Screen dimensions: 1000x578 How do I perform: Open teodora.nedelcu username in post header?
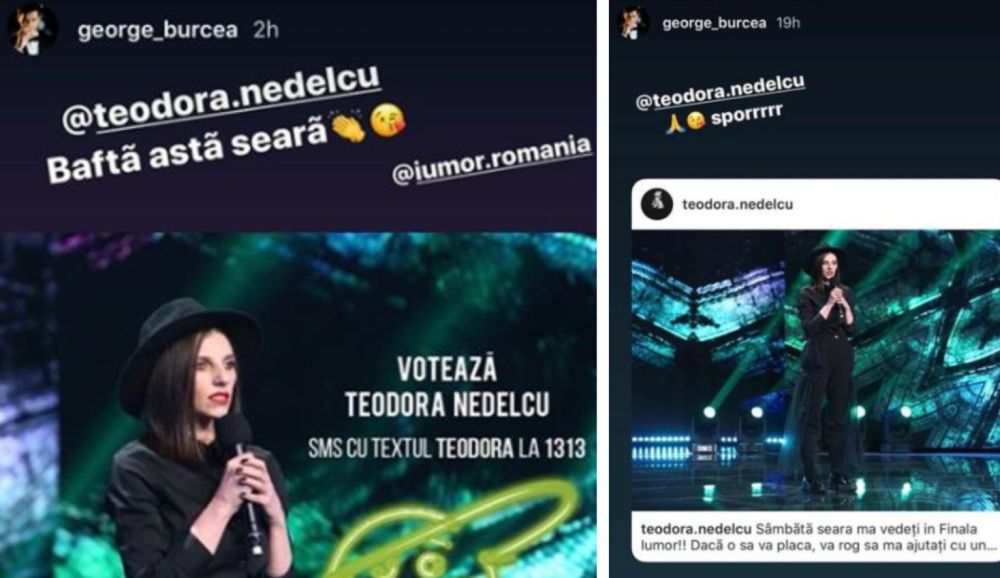[738, 204]
